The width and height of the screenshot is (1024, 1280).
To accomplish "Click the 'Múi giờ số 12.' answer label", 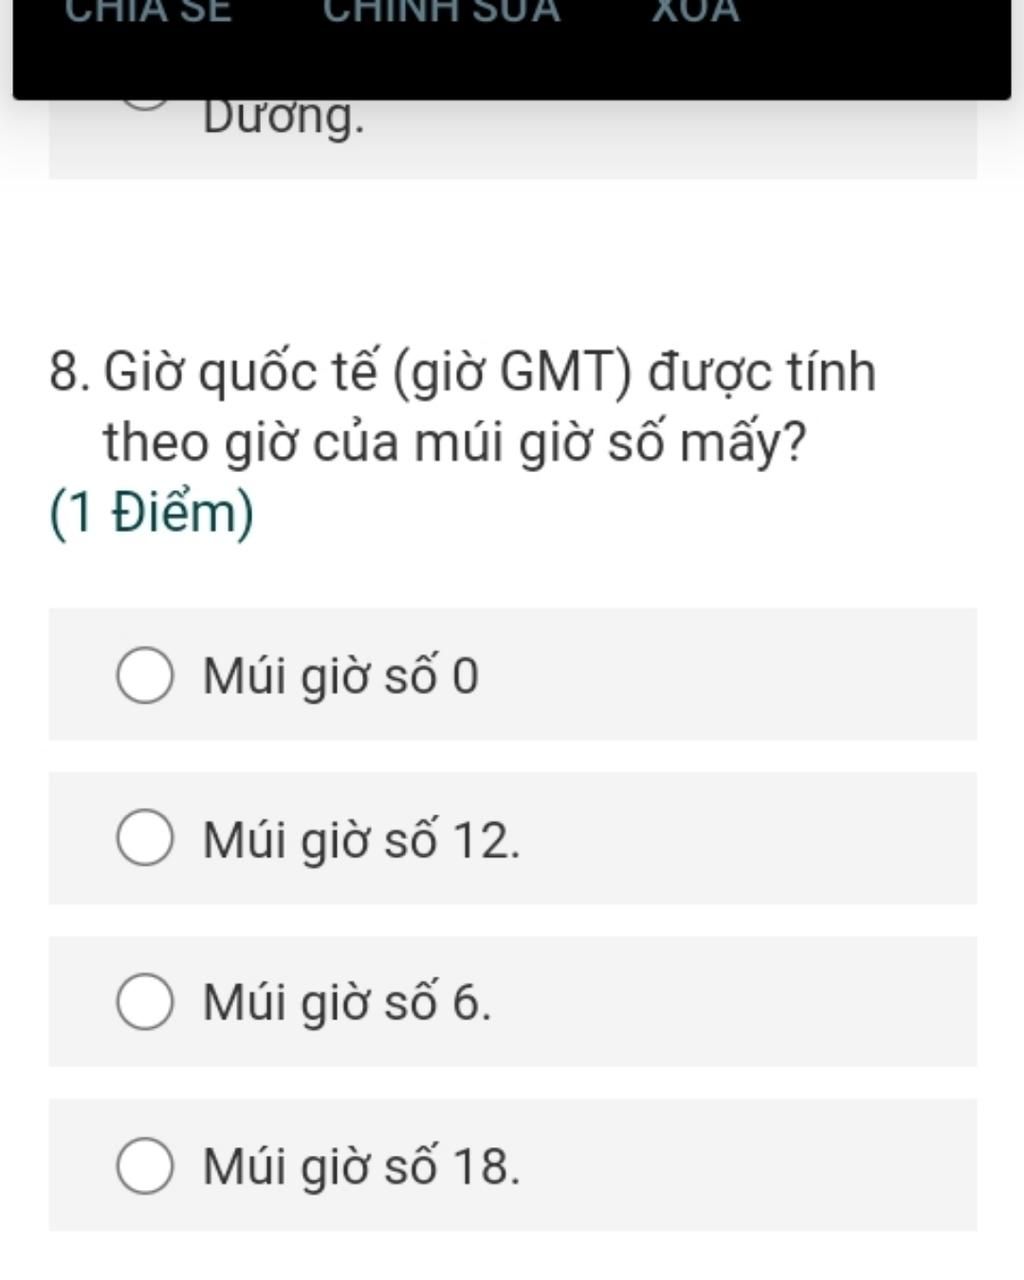I will click(362, 839).
